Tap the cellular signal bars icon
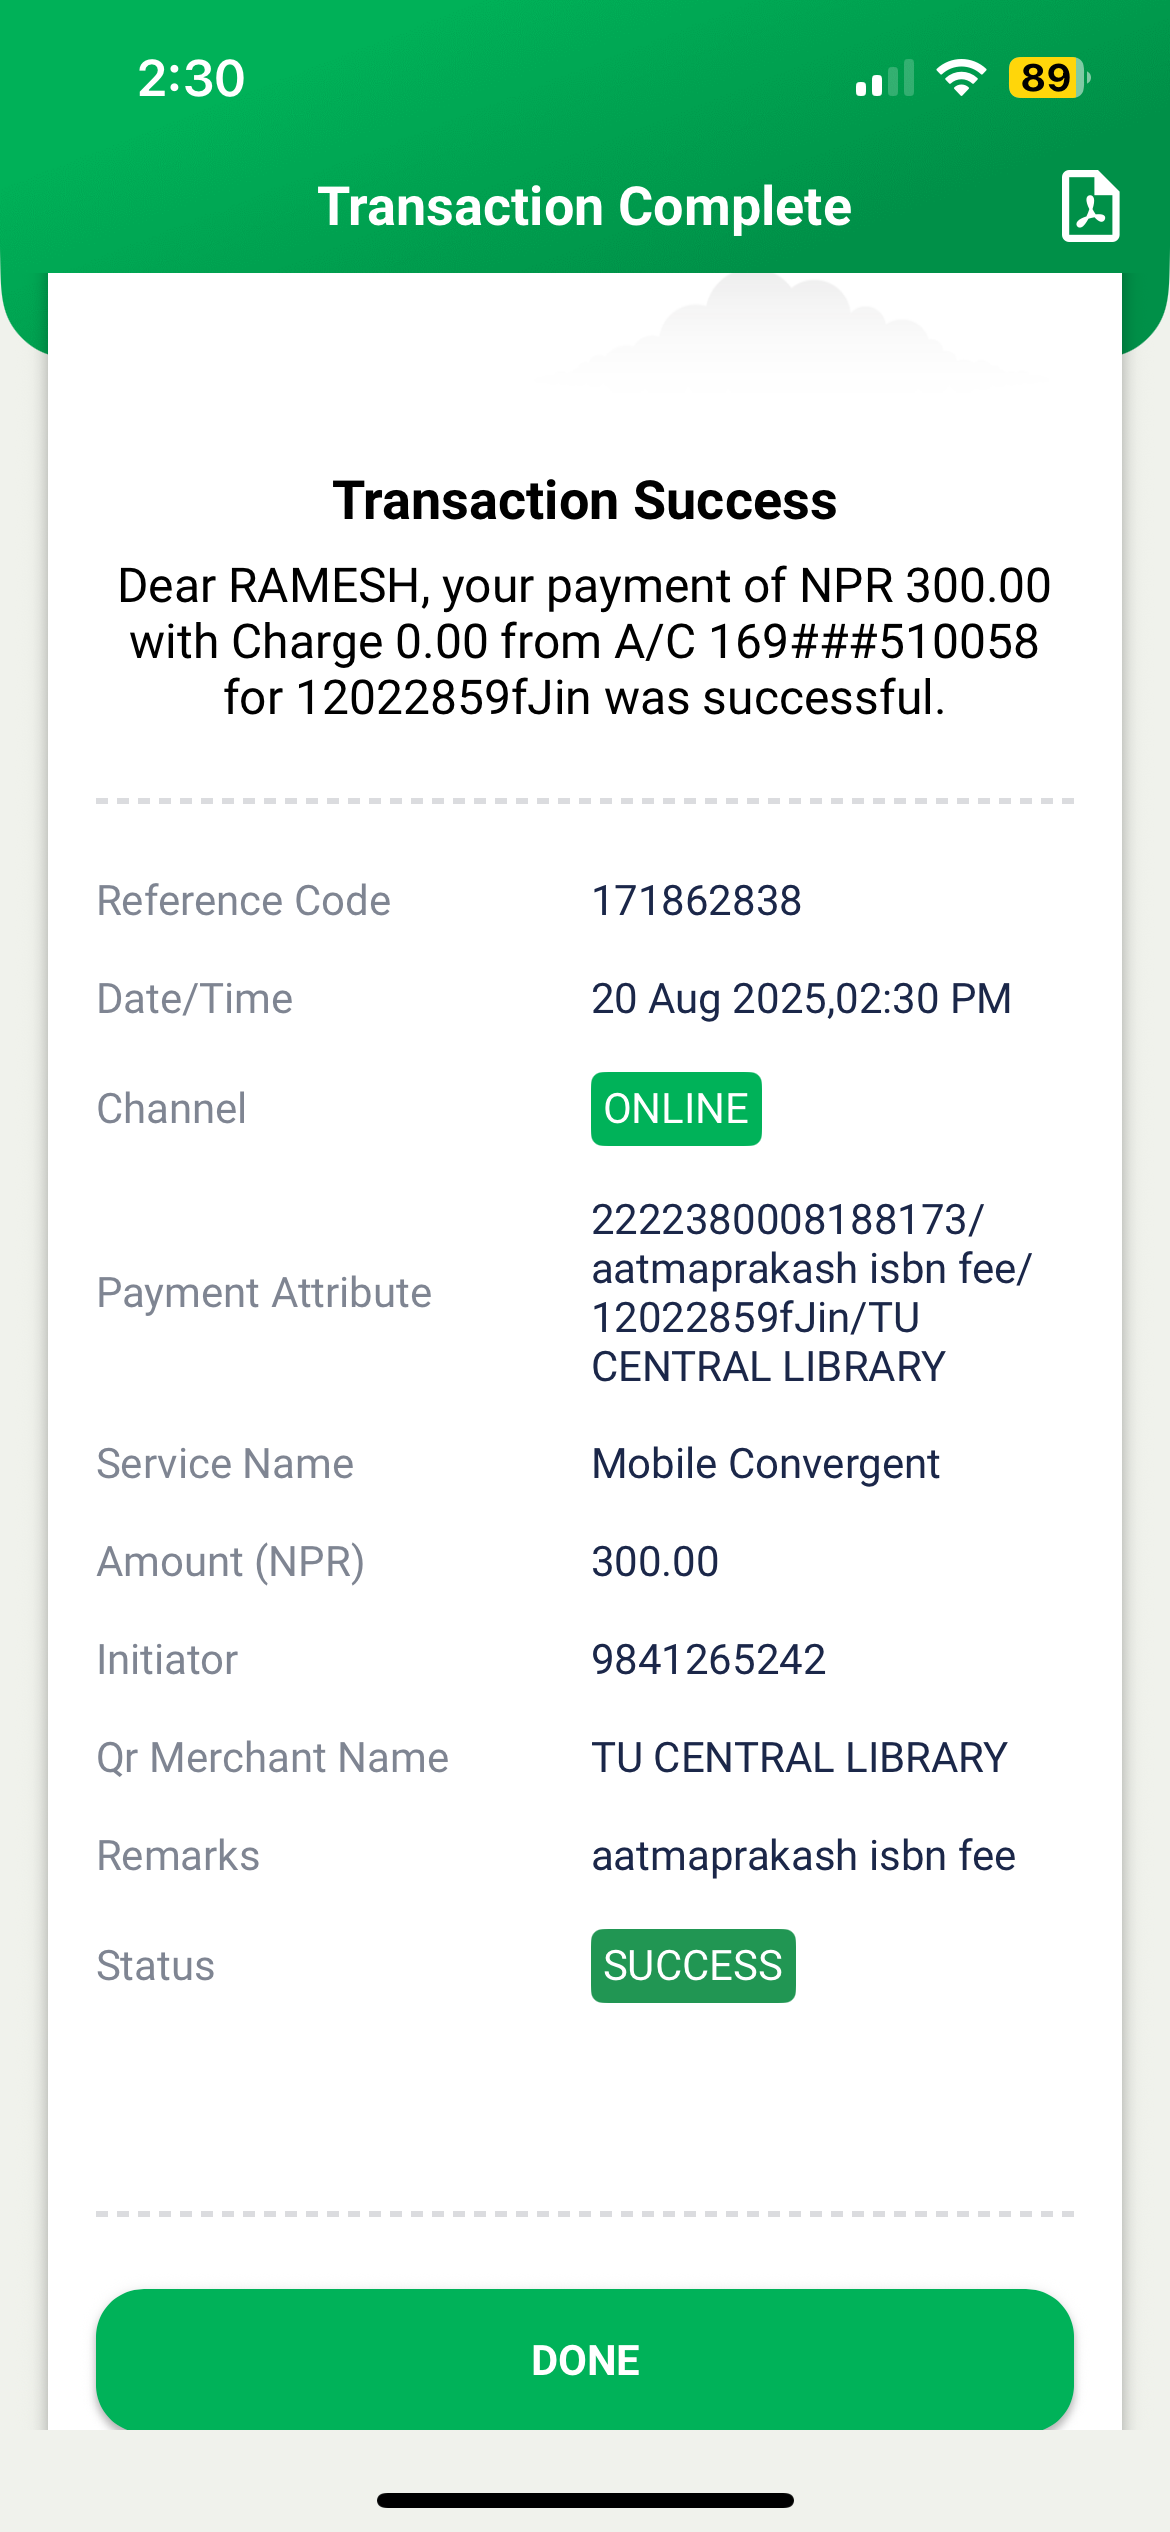The height and width of the screenshot is (2532, 1170). pos(884,78)
